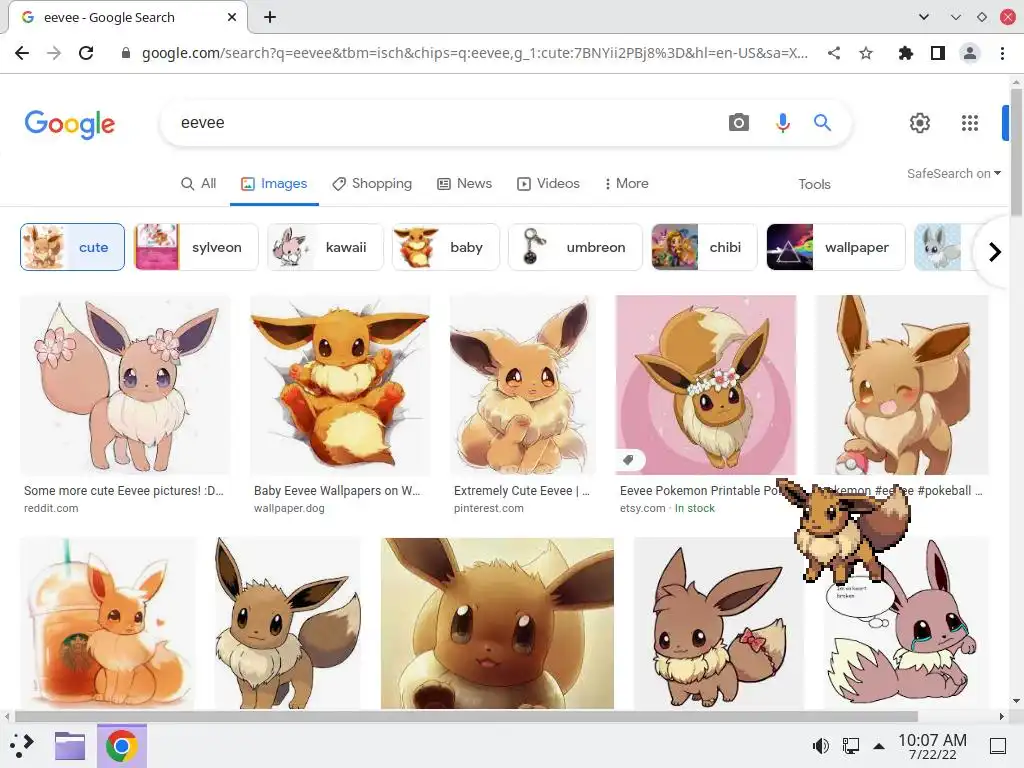Open the Eevee Pokemon Printable pink thumbnail
Viewport: 1024px width, 768px height.
[706, 385]
